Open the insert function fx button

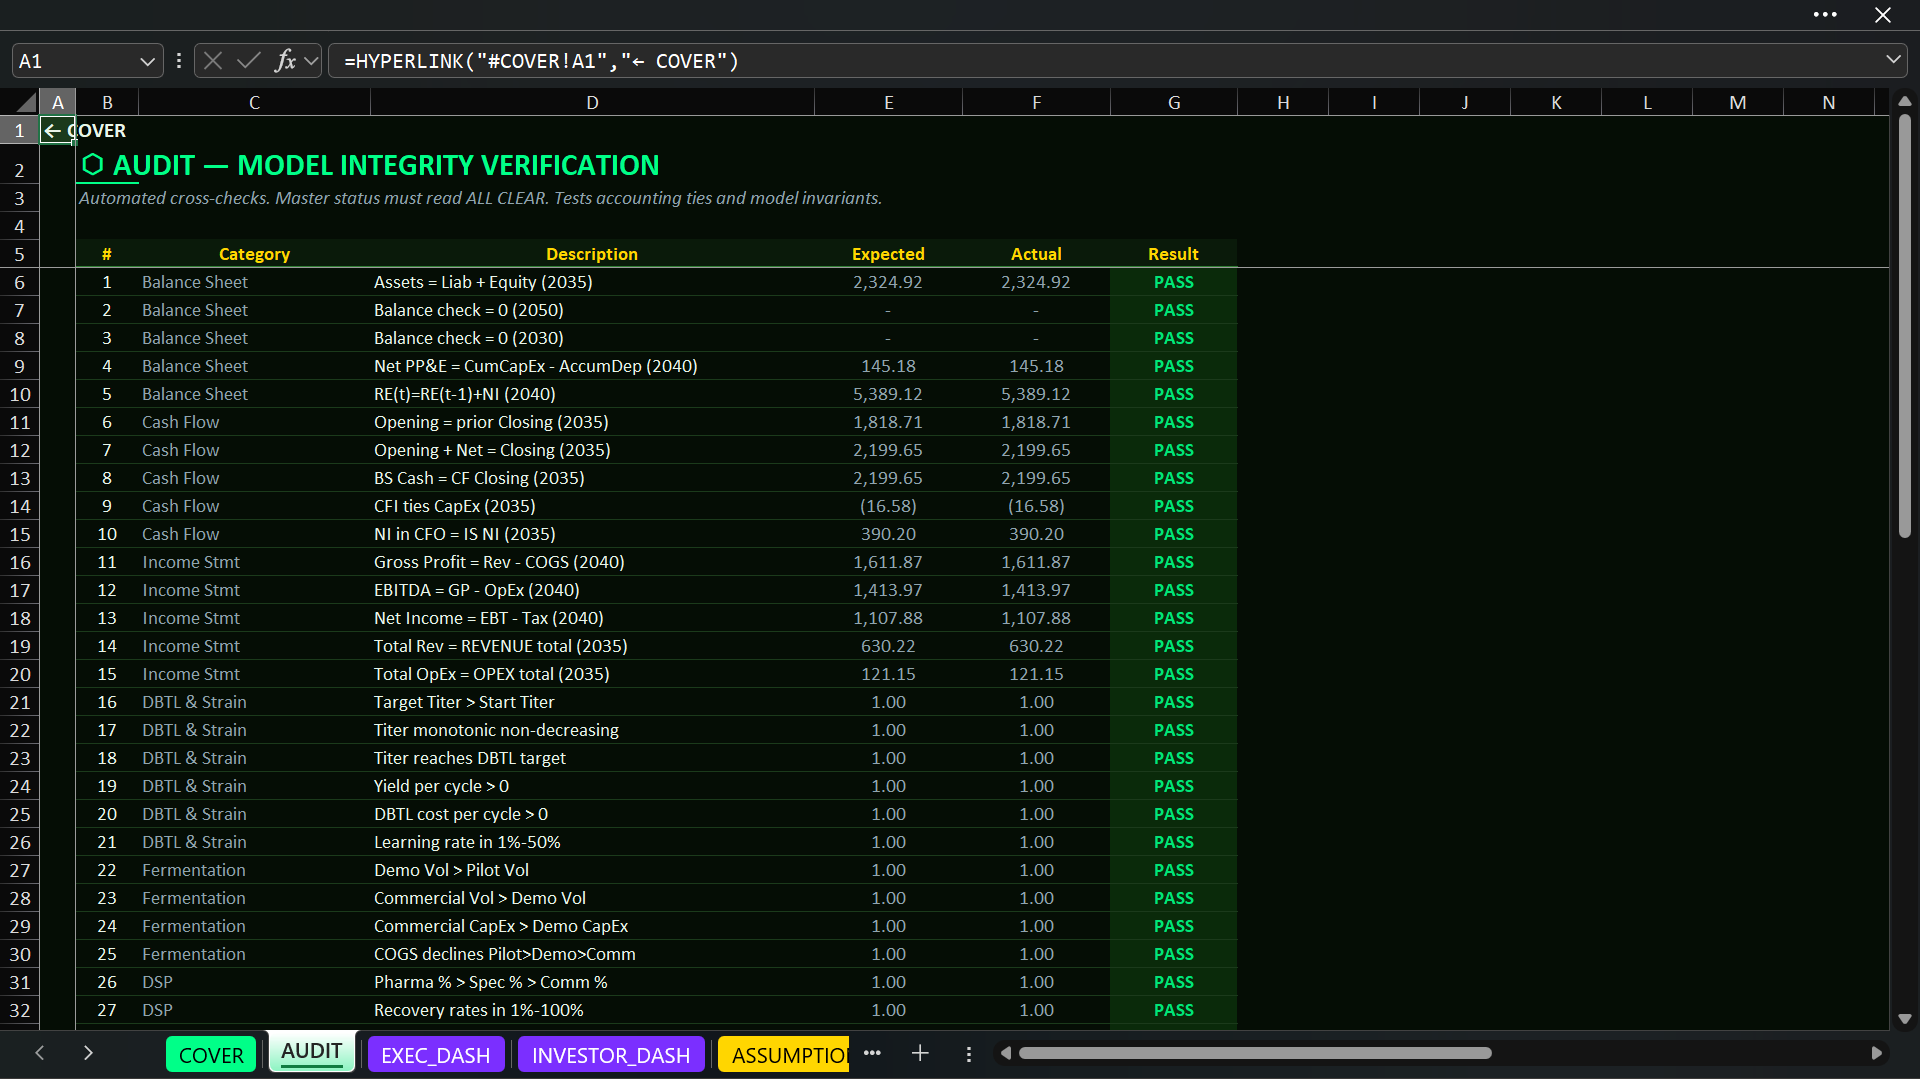coord(286,61)
